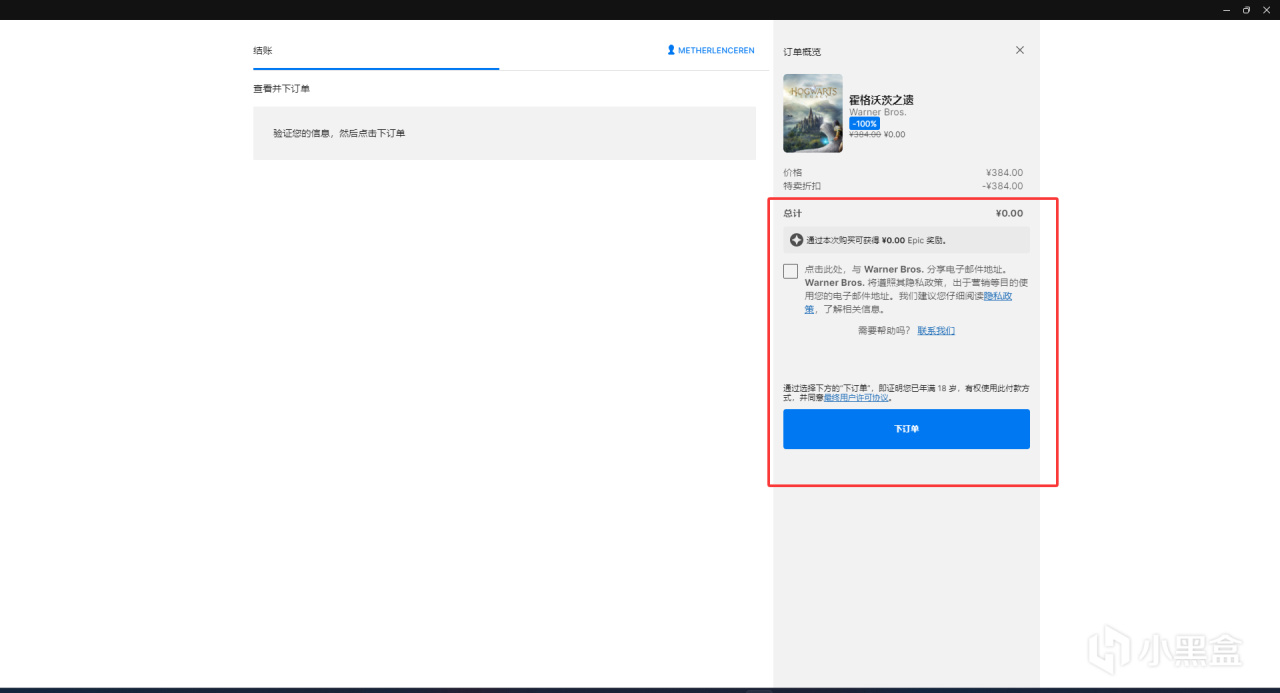The width and height of the screenshot is (1280, 693).
Task: Select the 结账 checkout tab
Action: click(x=263, y=50)
